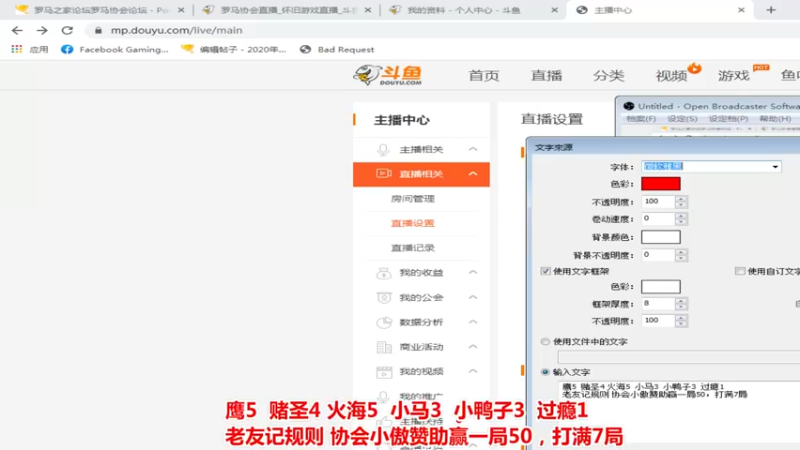Image resolution: width=800 pixels, height=450 pixels.
Task: Click the 背景颜色 white color swatch
Action: click(x=661, y=237)
